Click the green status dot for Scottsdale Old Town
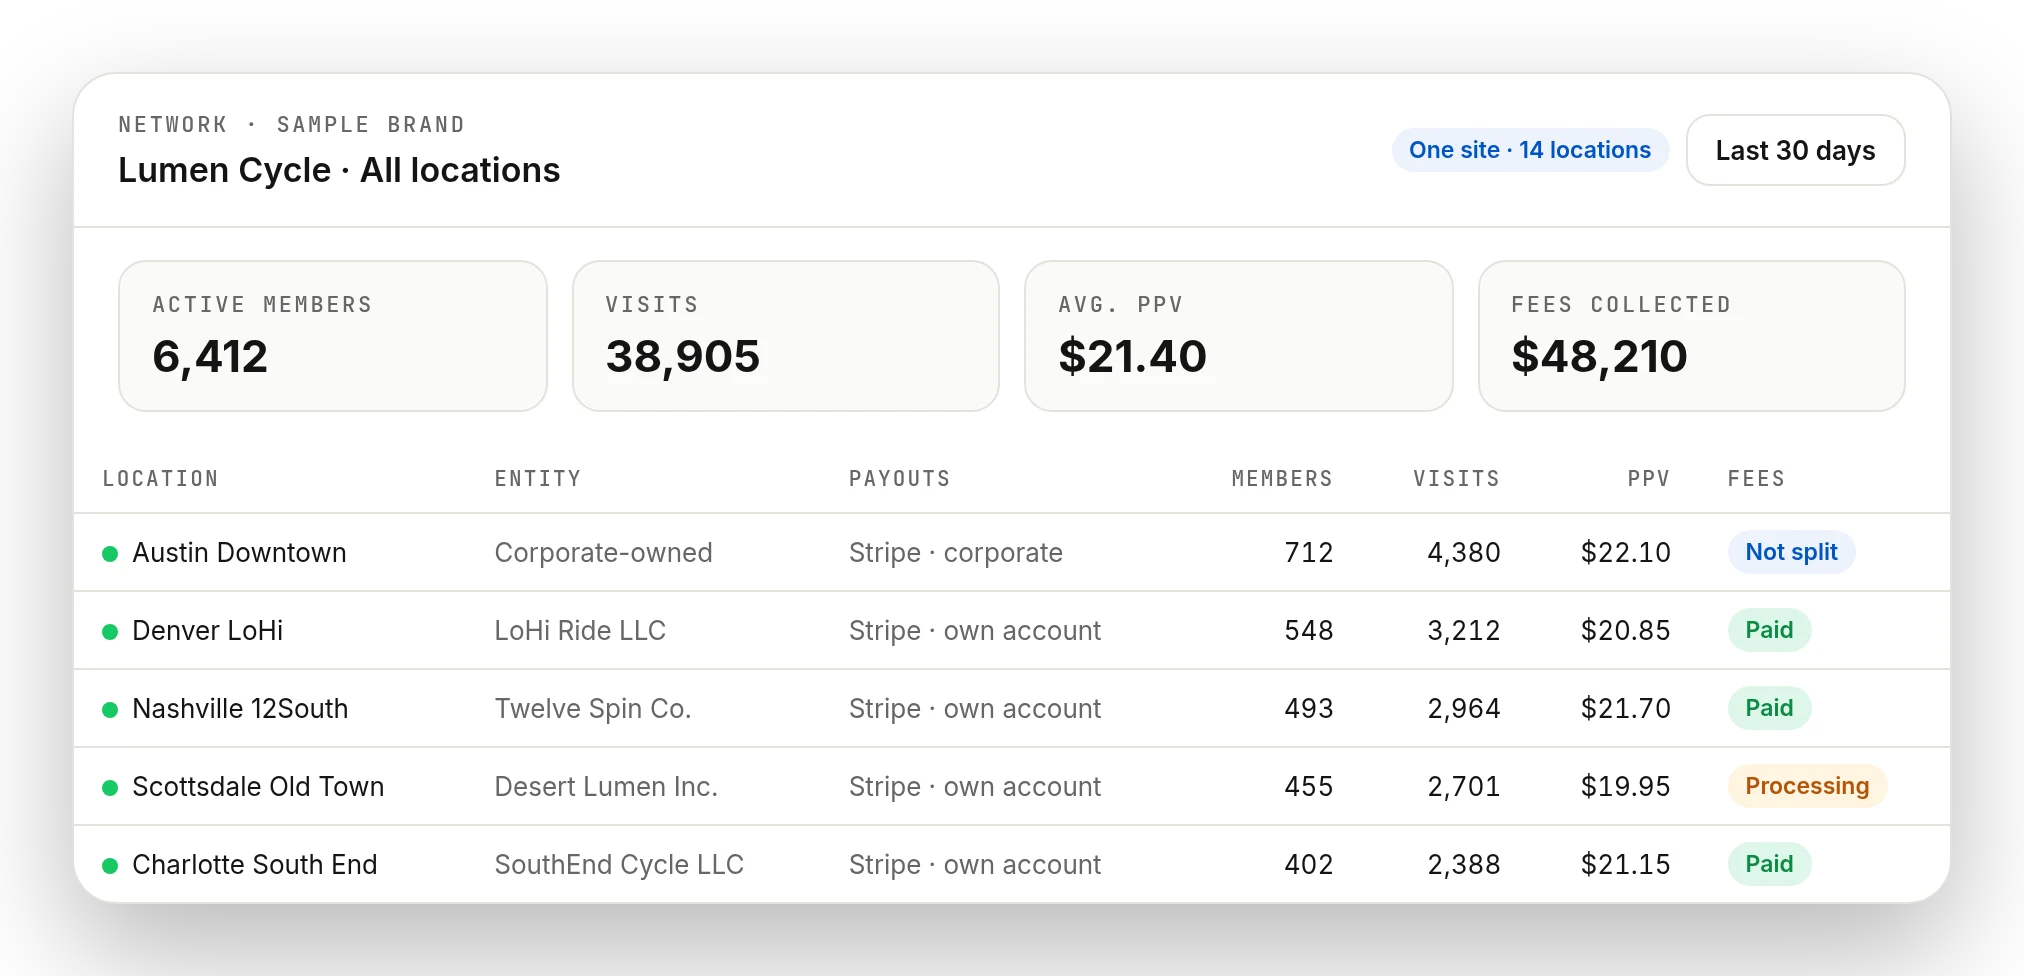The height and width of the screenshot is (976, 2024). click(111, 788)
